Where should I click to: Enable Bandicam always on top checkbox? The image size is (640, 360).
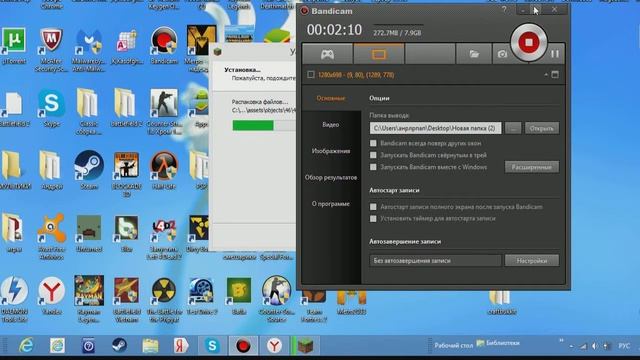373,143
